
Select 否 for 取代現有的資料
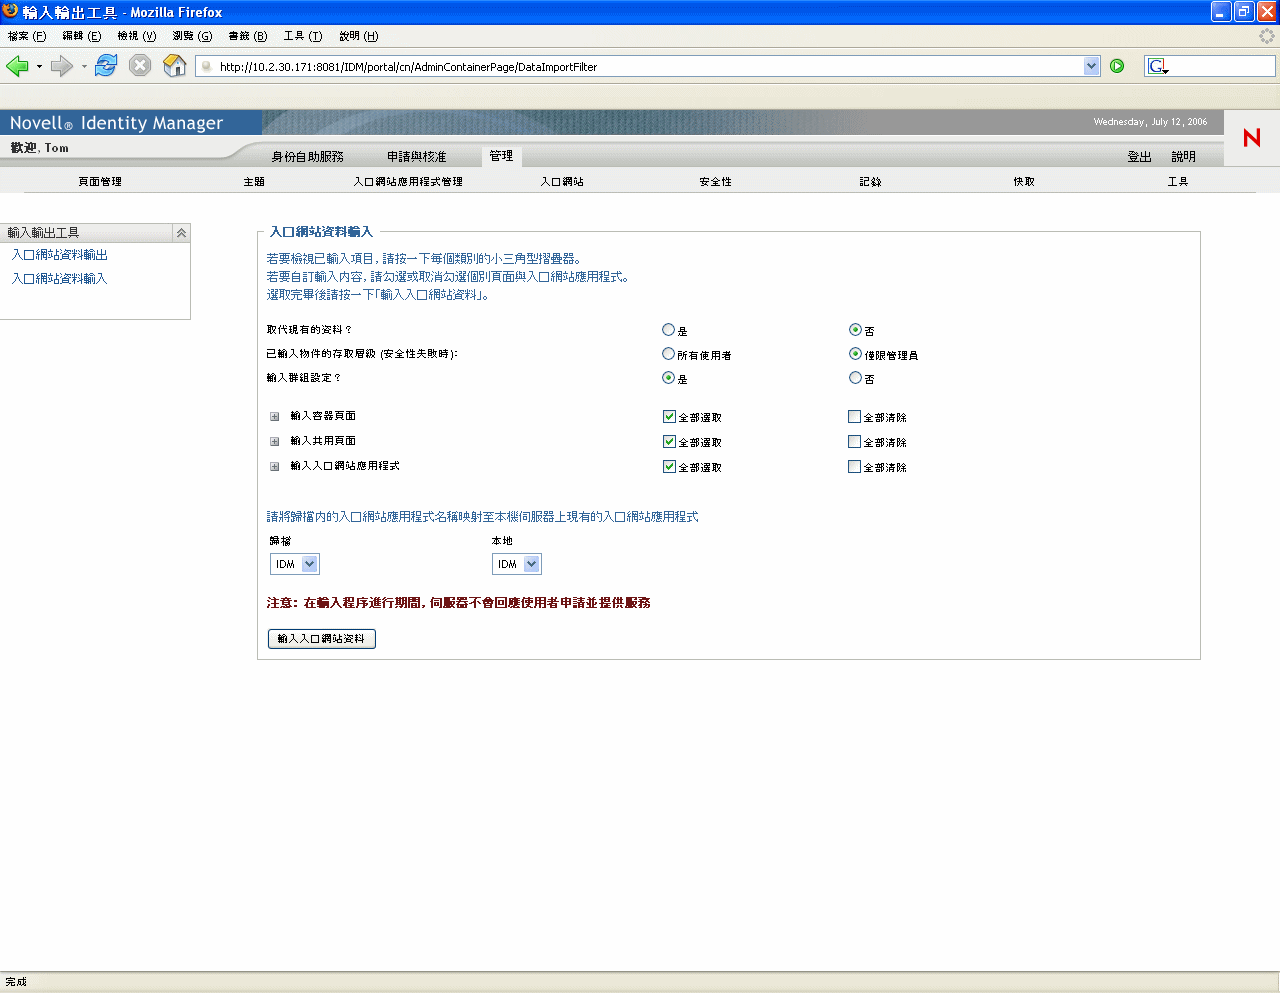855,330
